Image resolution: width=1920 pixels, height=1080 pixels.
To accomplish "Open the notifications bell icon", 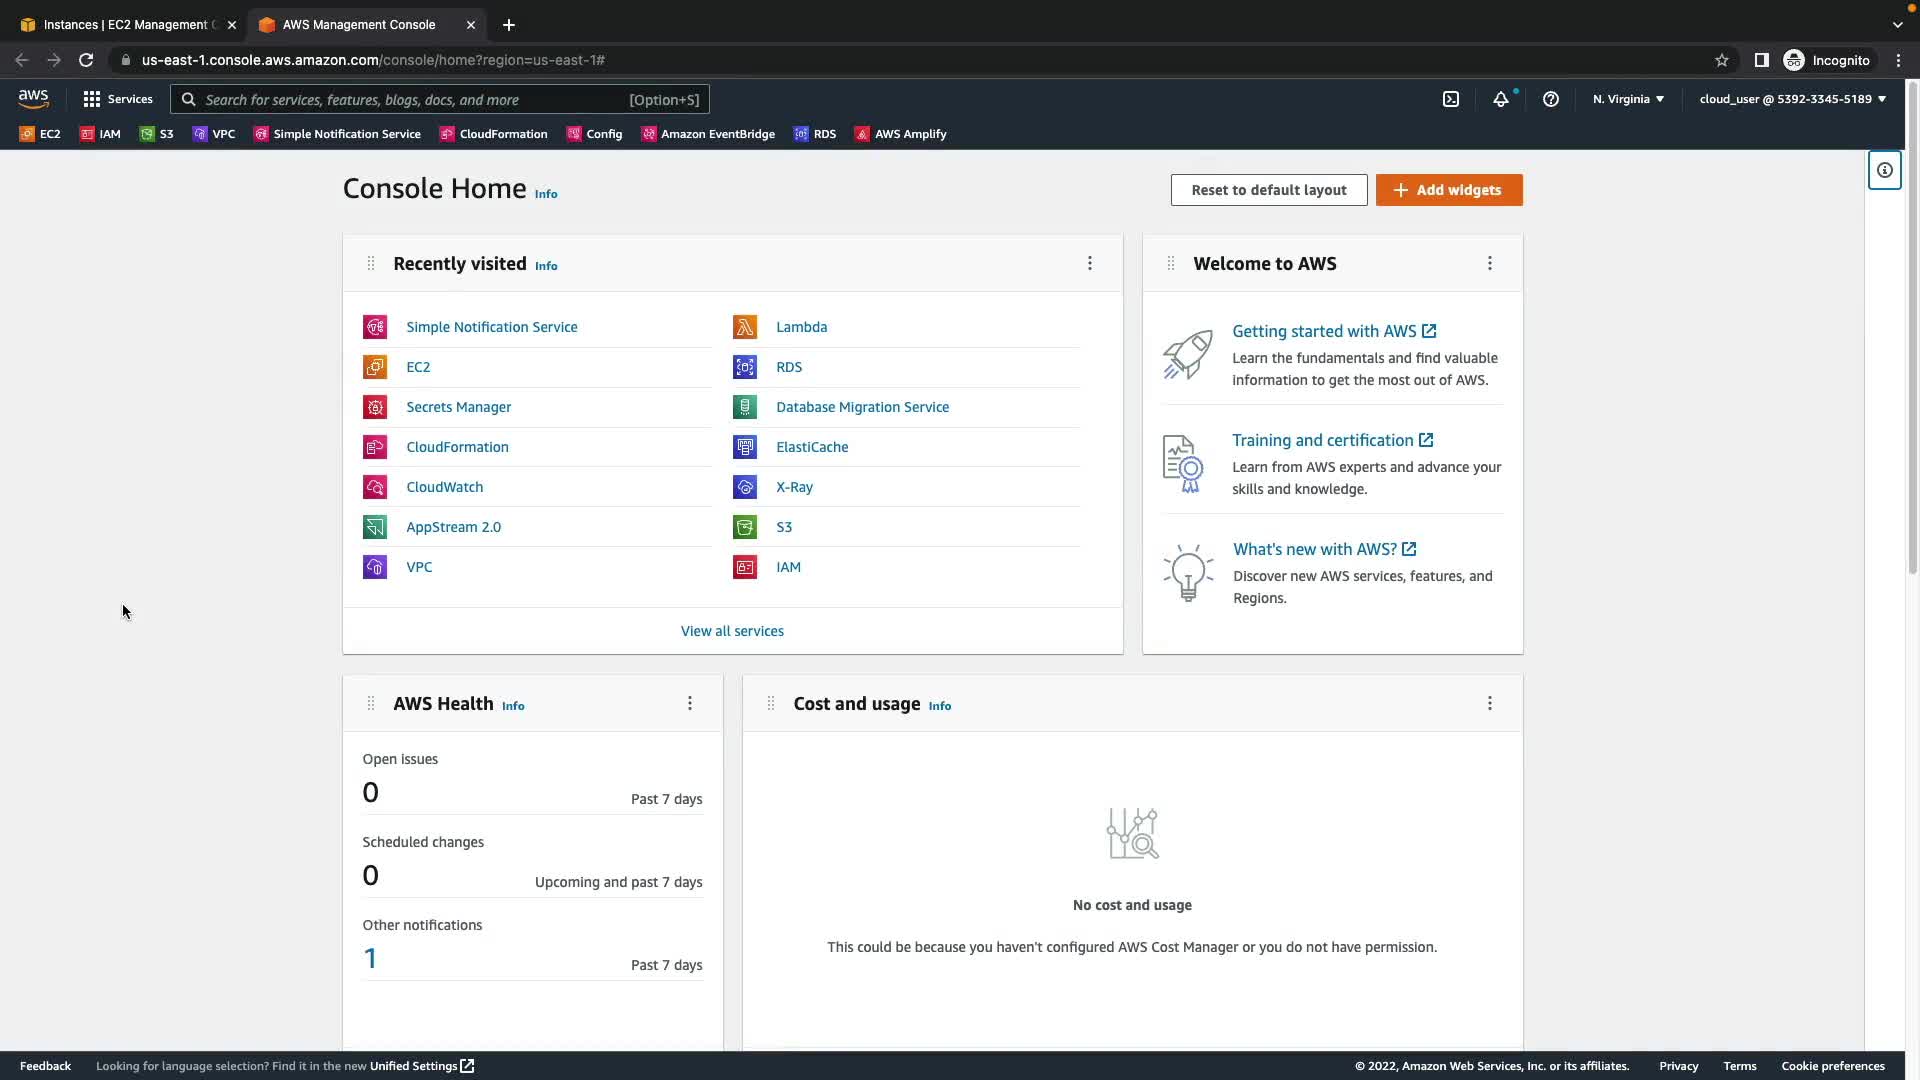I will point(1501,99).
